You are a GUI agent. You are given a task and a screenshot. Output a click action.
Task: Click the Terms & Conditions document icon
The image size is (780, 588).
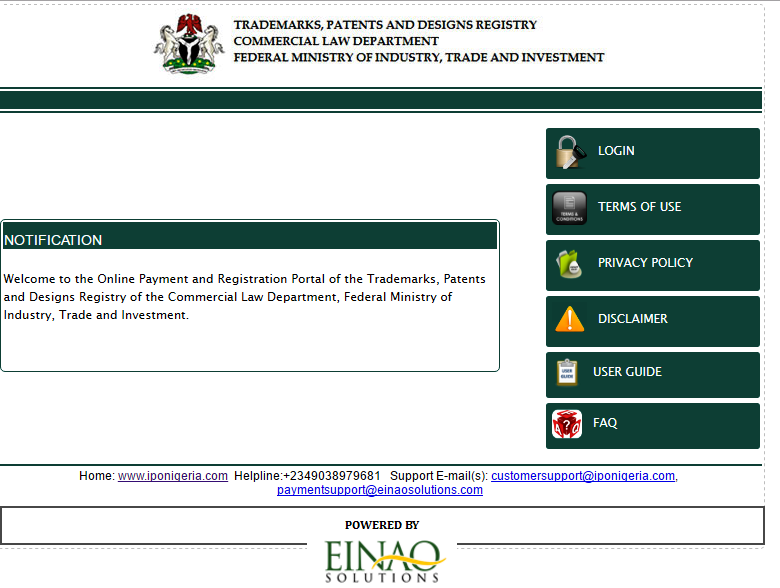[570, 208]
